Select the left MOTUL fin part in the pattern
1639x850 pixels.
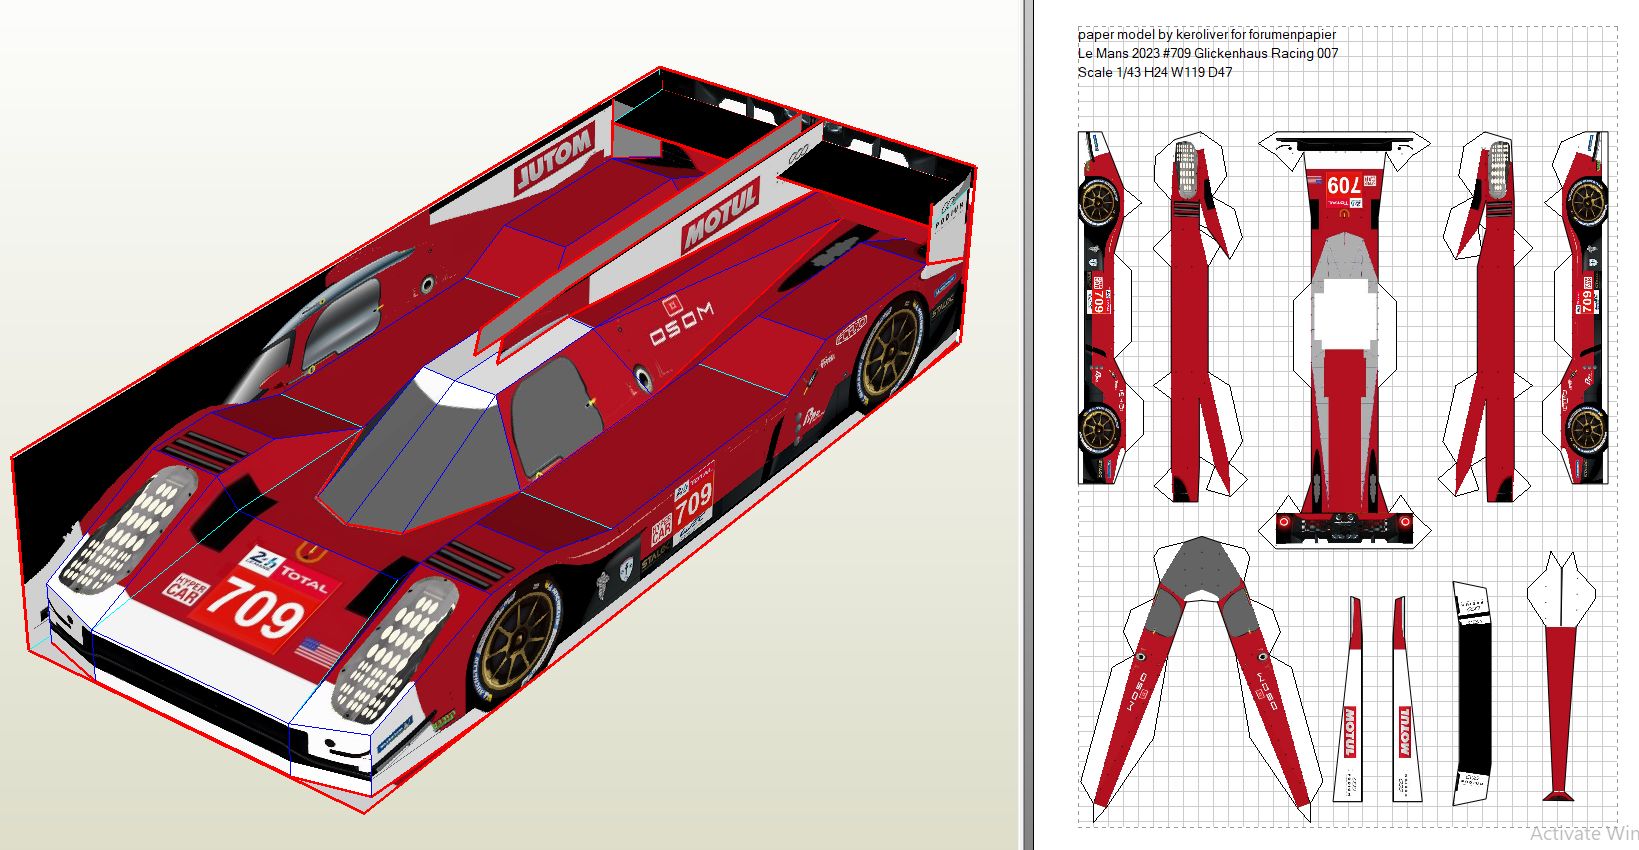coord(1348,700)
